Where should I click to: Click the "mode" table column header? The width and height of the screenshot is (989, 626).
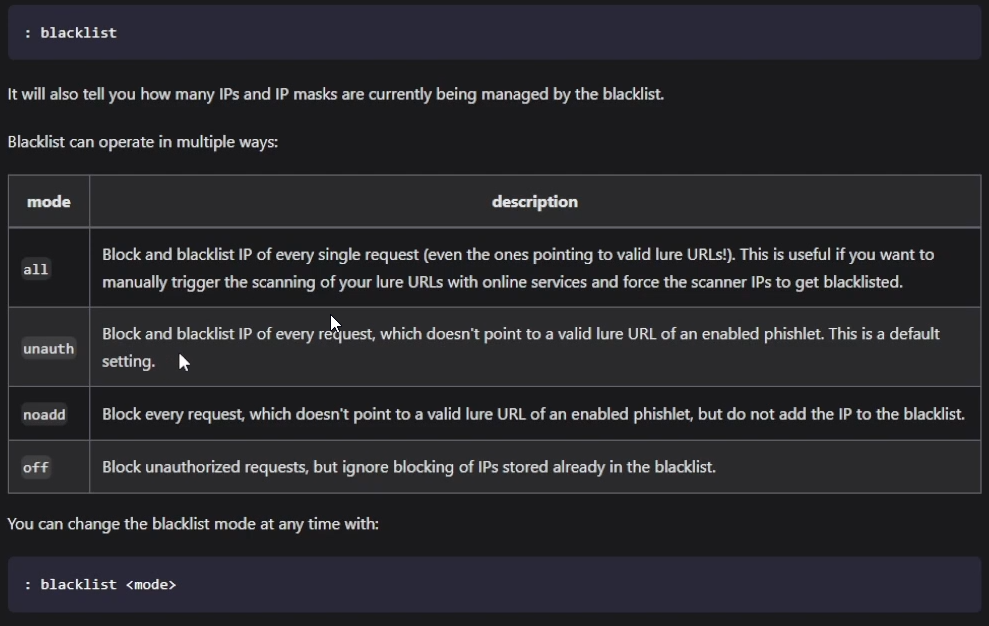point(48,202)
